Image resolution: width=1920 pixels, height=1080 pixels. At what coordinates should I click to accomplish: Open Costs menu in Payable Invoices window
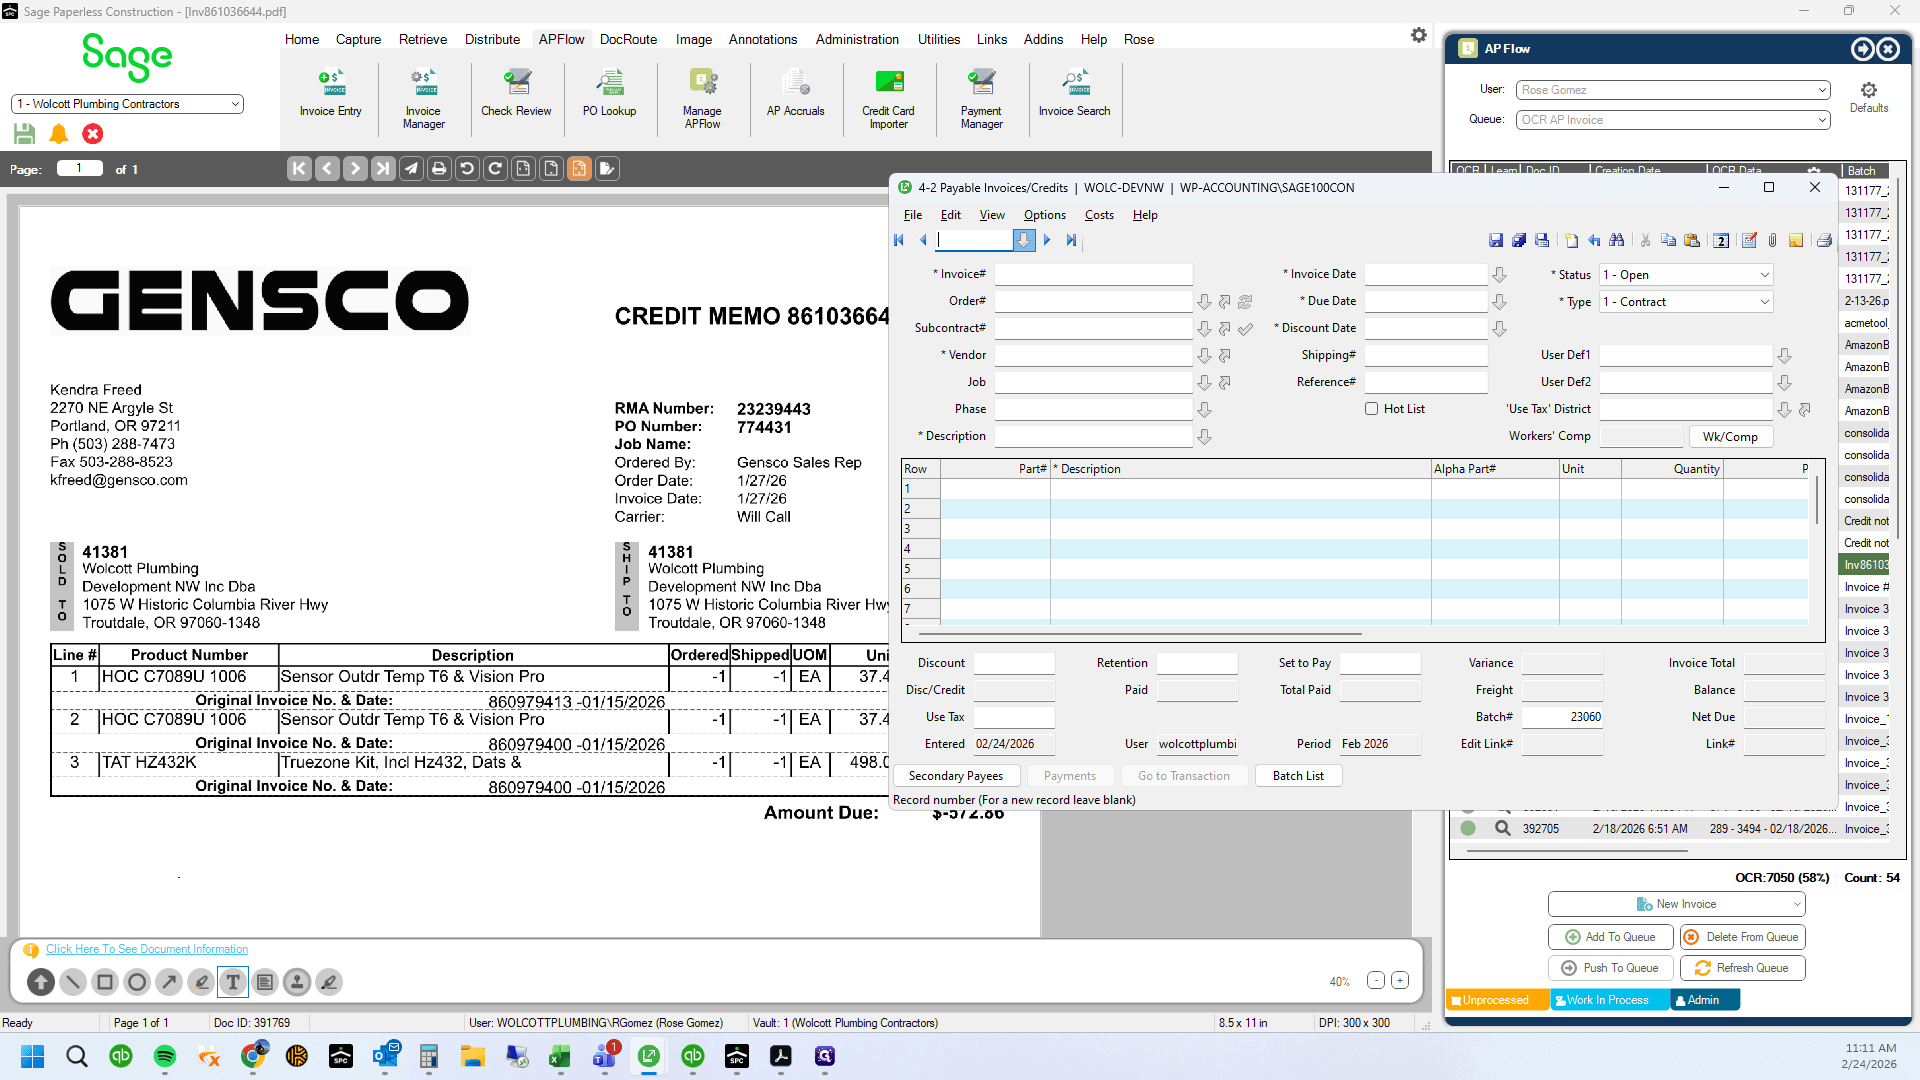[1099, 215]
